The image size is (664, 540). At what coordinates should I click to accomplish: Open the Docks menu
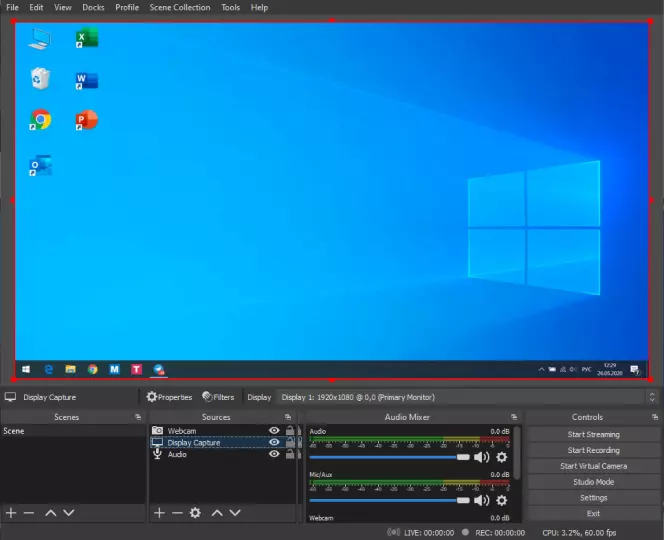pyautogui.click(x=93, y=7)
